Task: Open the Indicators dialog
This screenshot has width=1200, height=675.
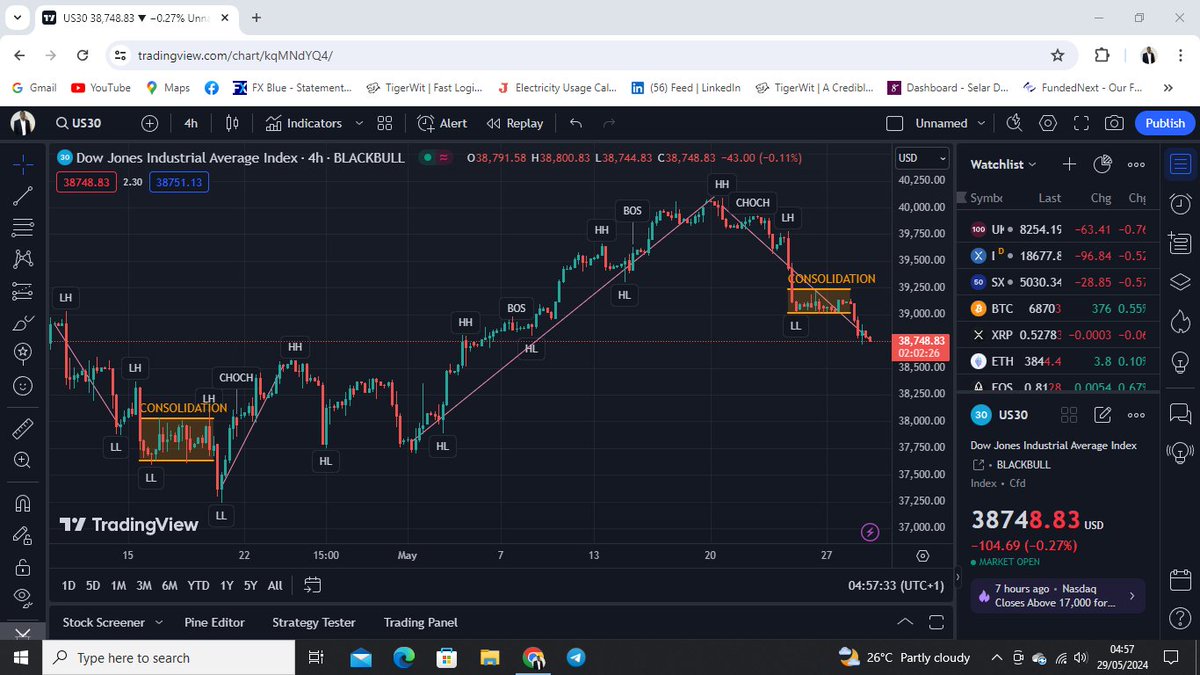Action: coord(303,123)
